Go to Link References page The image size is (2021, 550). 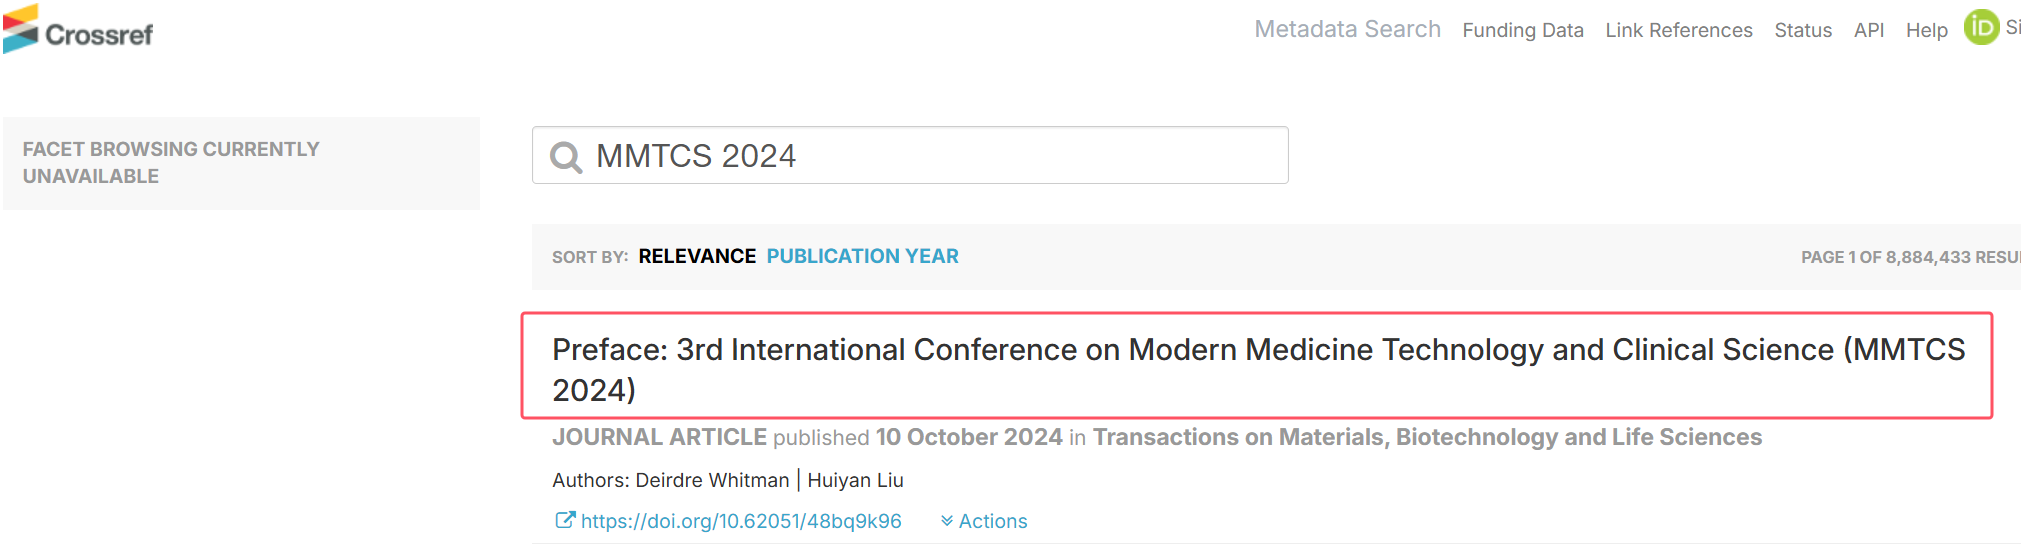click(1679, 30)
